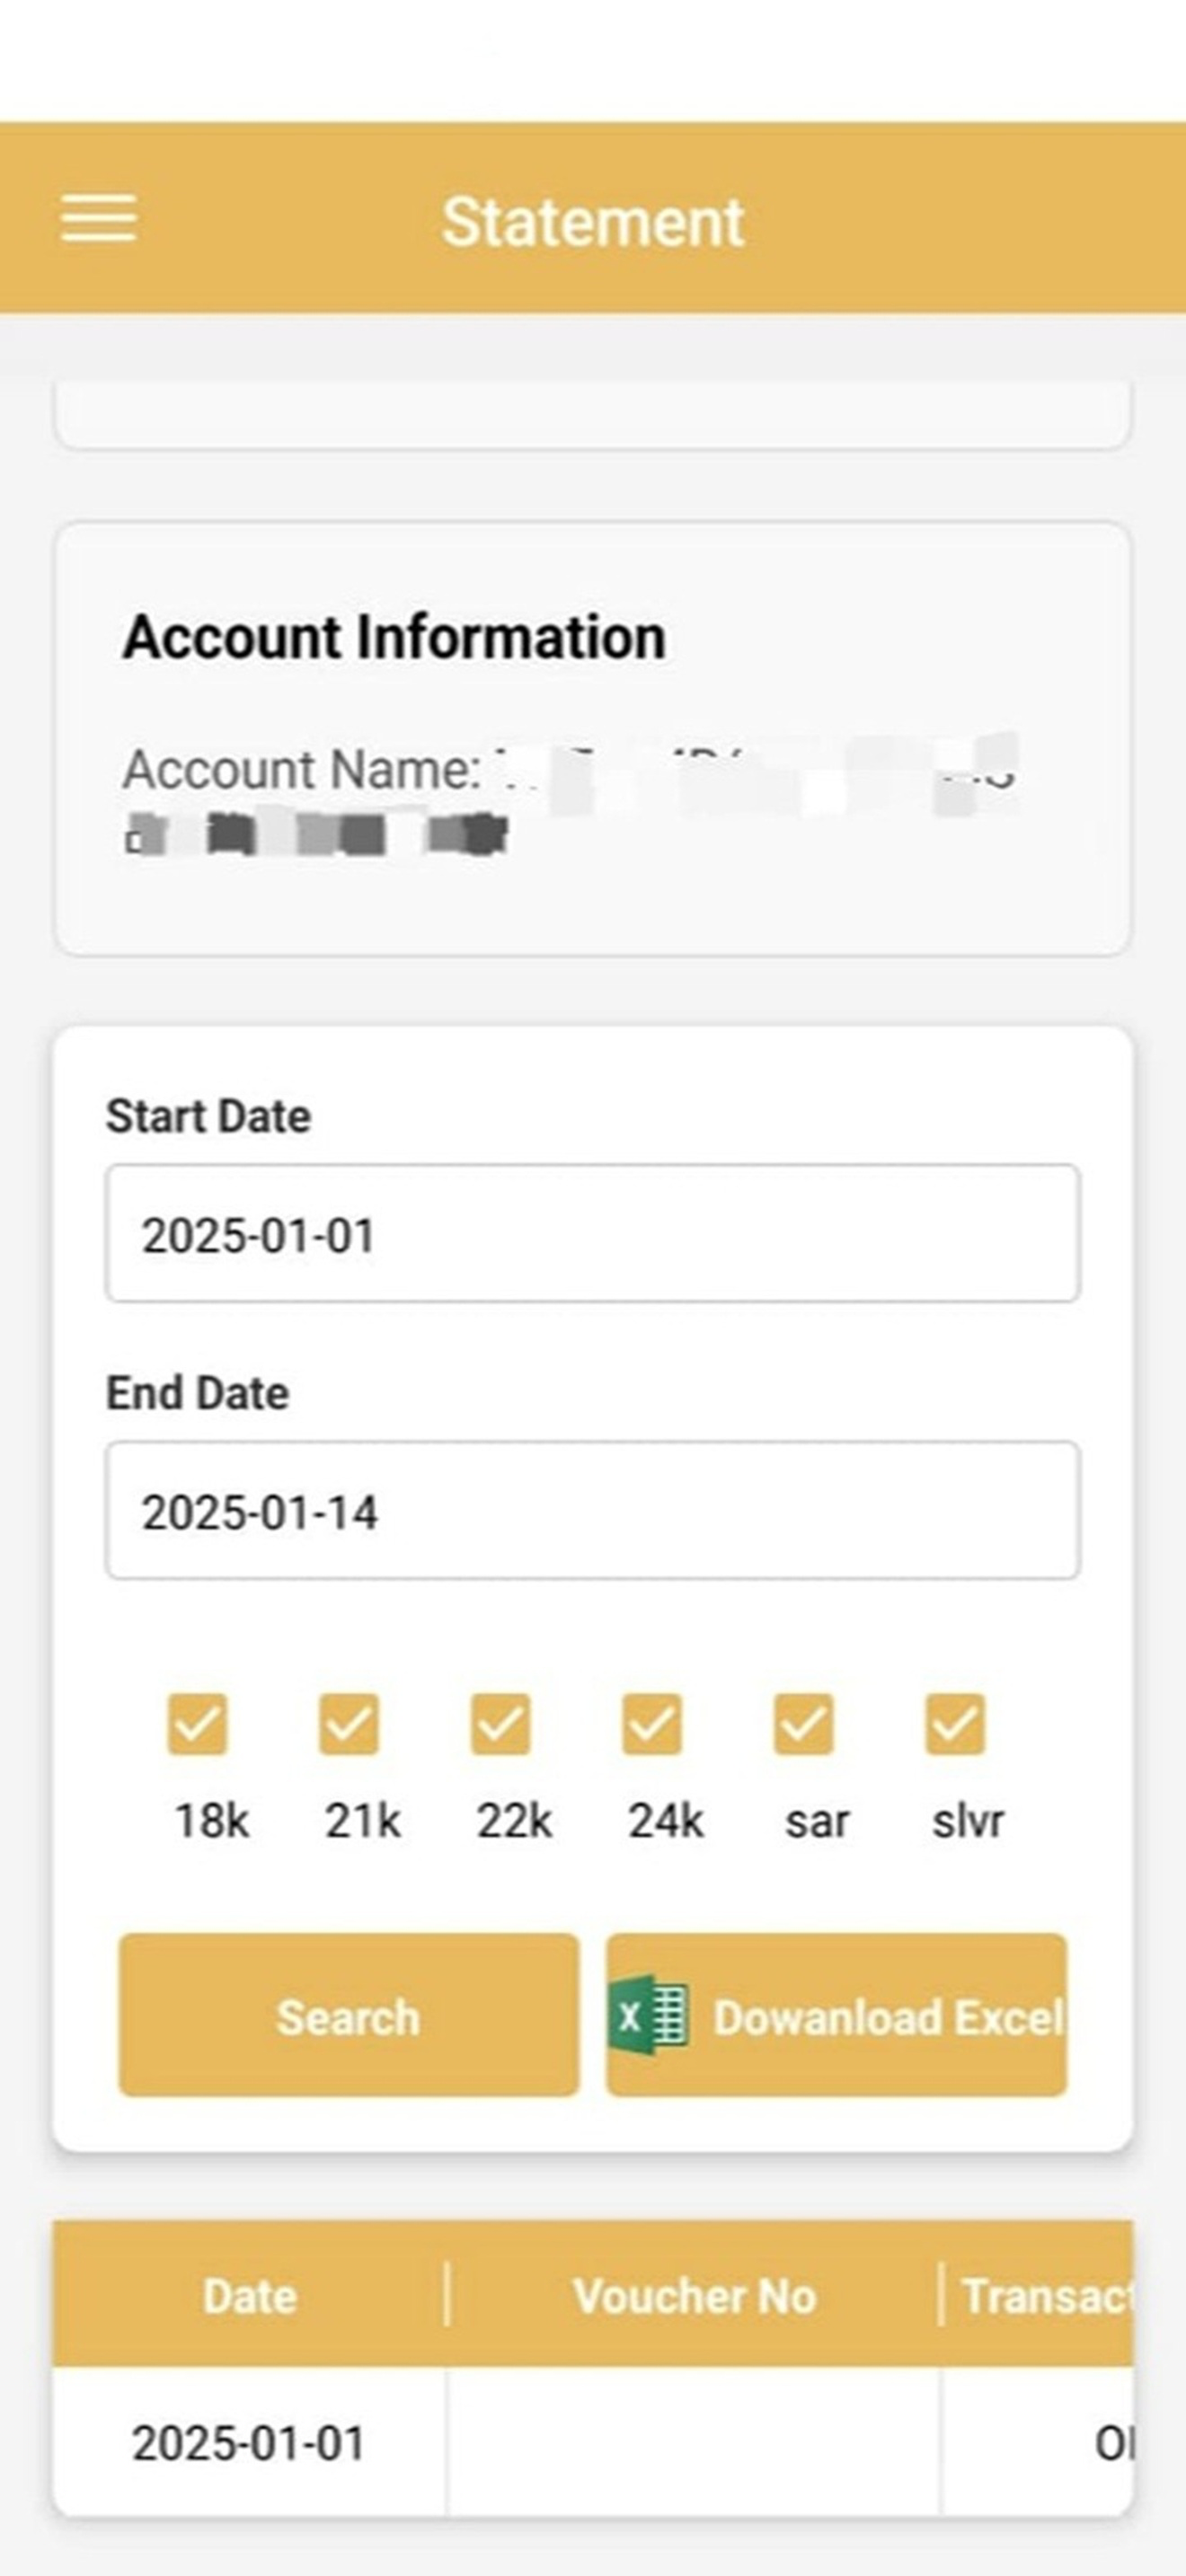Click the Account Information heading
Viewport: 1186px width, 2576px height.
tap(394, 637)
